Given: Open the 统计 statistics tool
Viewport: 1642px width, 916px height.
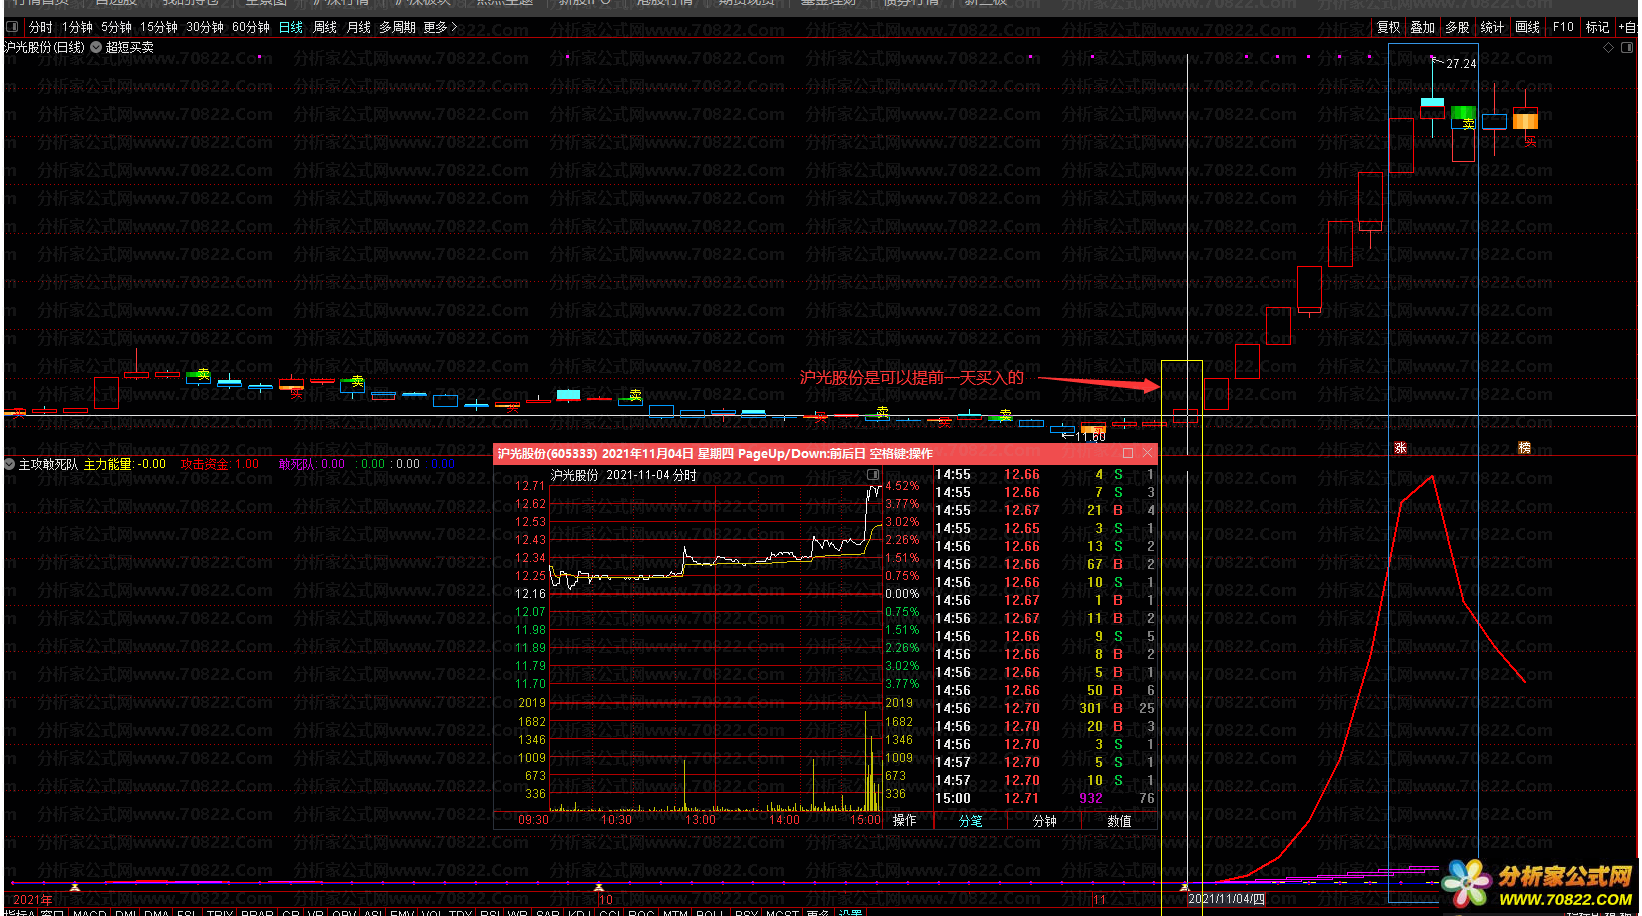Looking at the screenshot, I should (x=1493, y=27).
